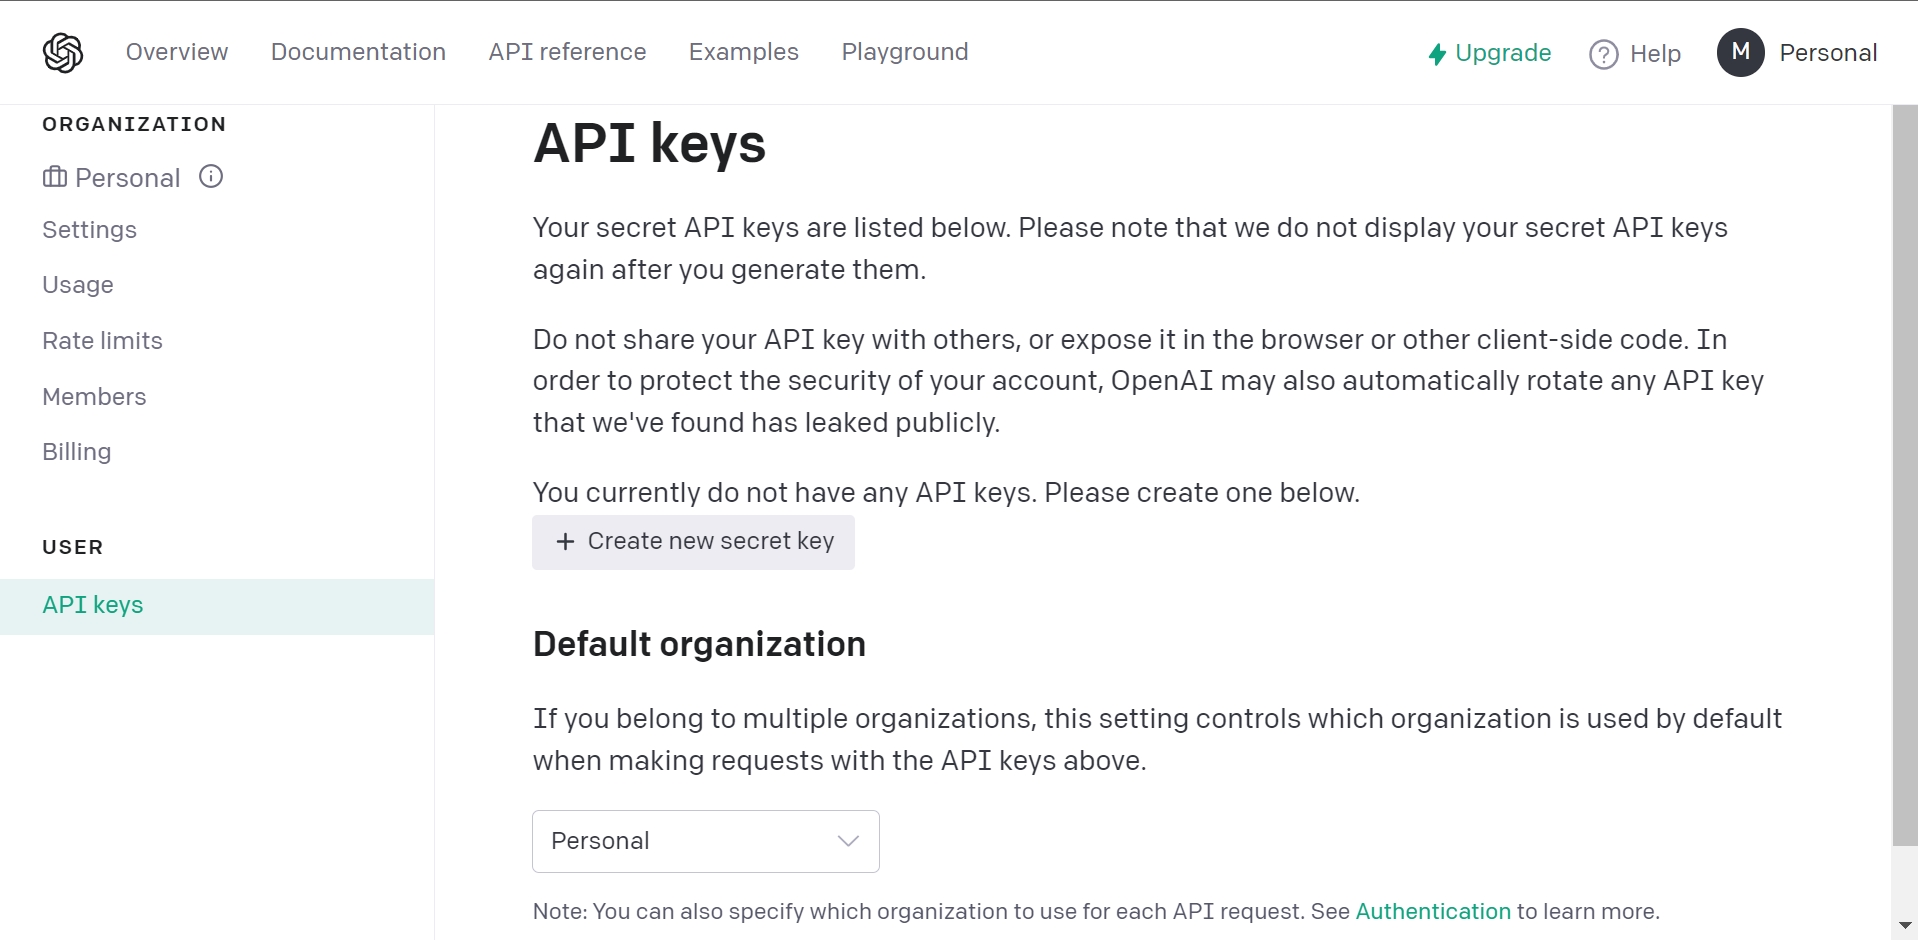This screenshot has width=1918, height=940.
Task: Switch to the Documentation tab
Action: click(x=358, y=52)
